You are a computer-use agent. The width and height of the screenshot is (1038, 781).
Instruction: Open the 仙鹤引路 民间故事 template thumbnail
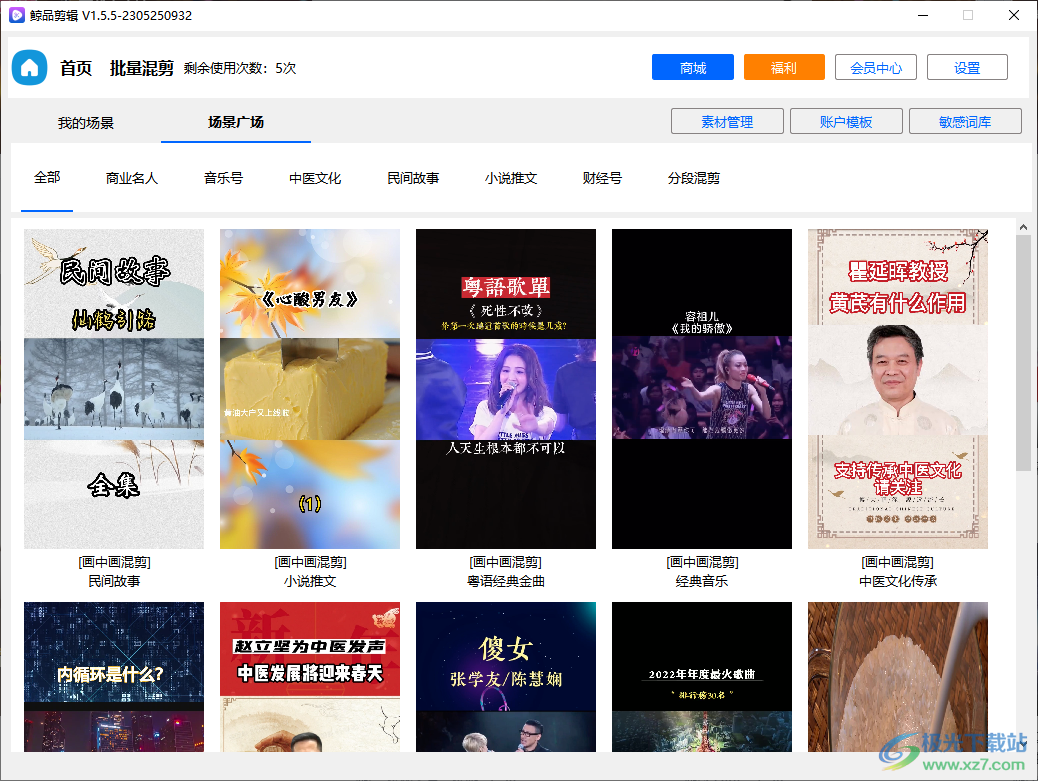coord(114,389)
